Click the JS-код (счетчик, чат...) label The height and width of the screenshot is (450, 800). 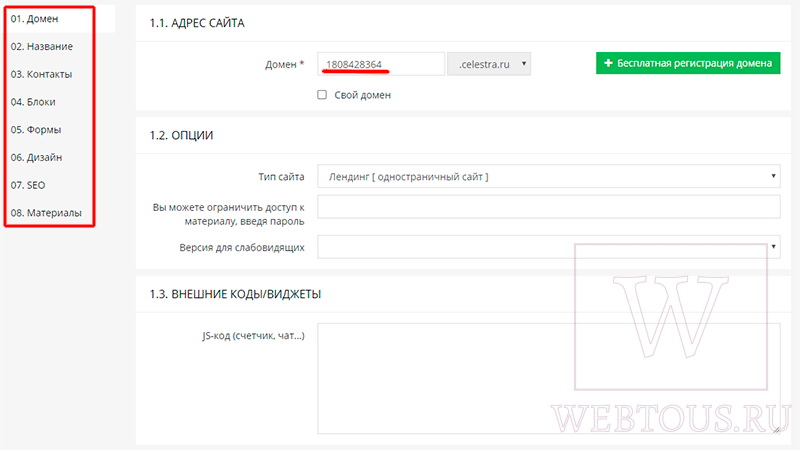coord(253,336)
